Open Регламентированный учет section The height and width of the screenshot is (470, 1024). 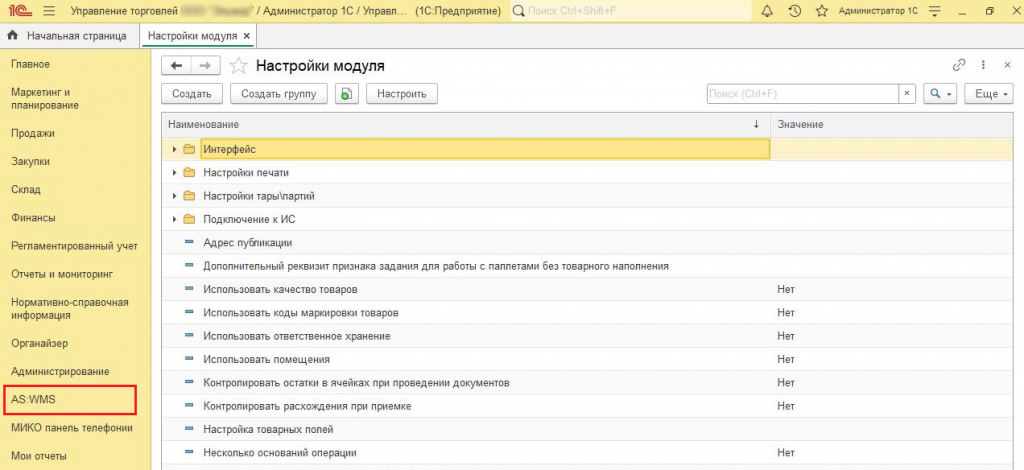[74, 246]
